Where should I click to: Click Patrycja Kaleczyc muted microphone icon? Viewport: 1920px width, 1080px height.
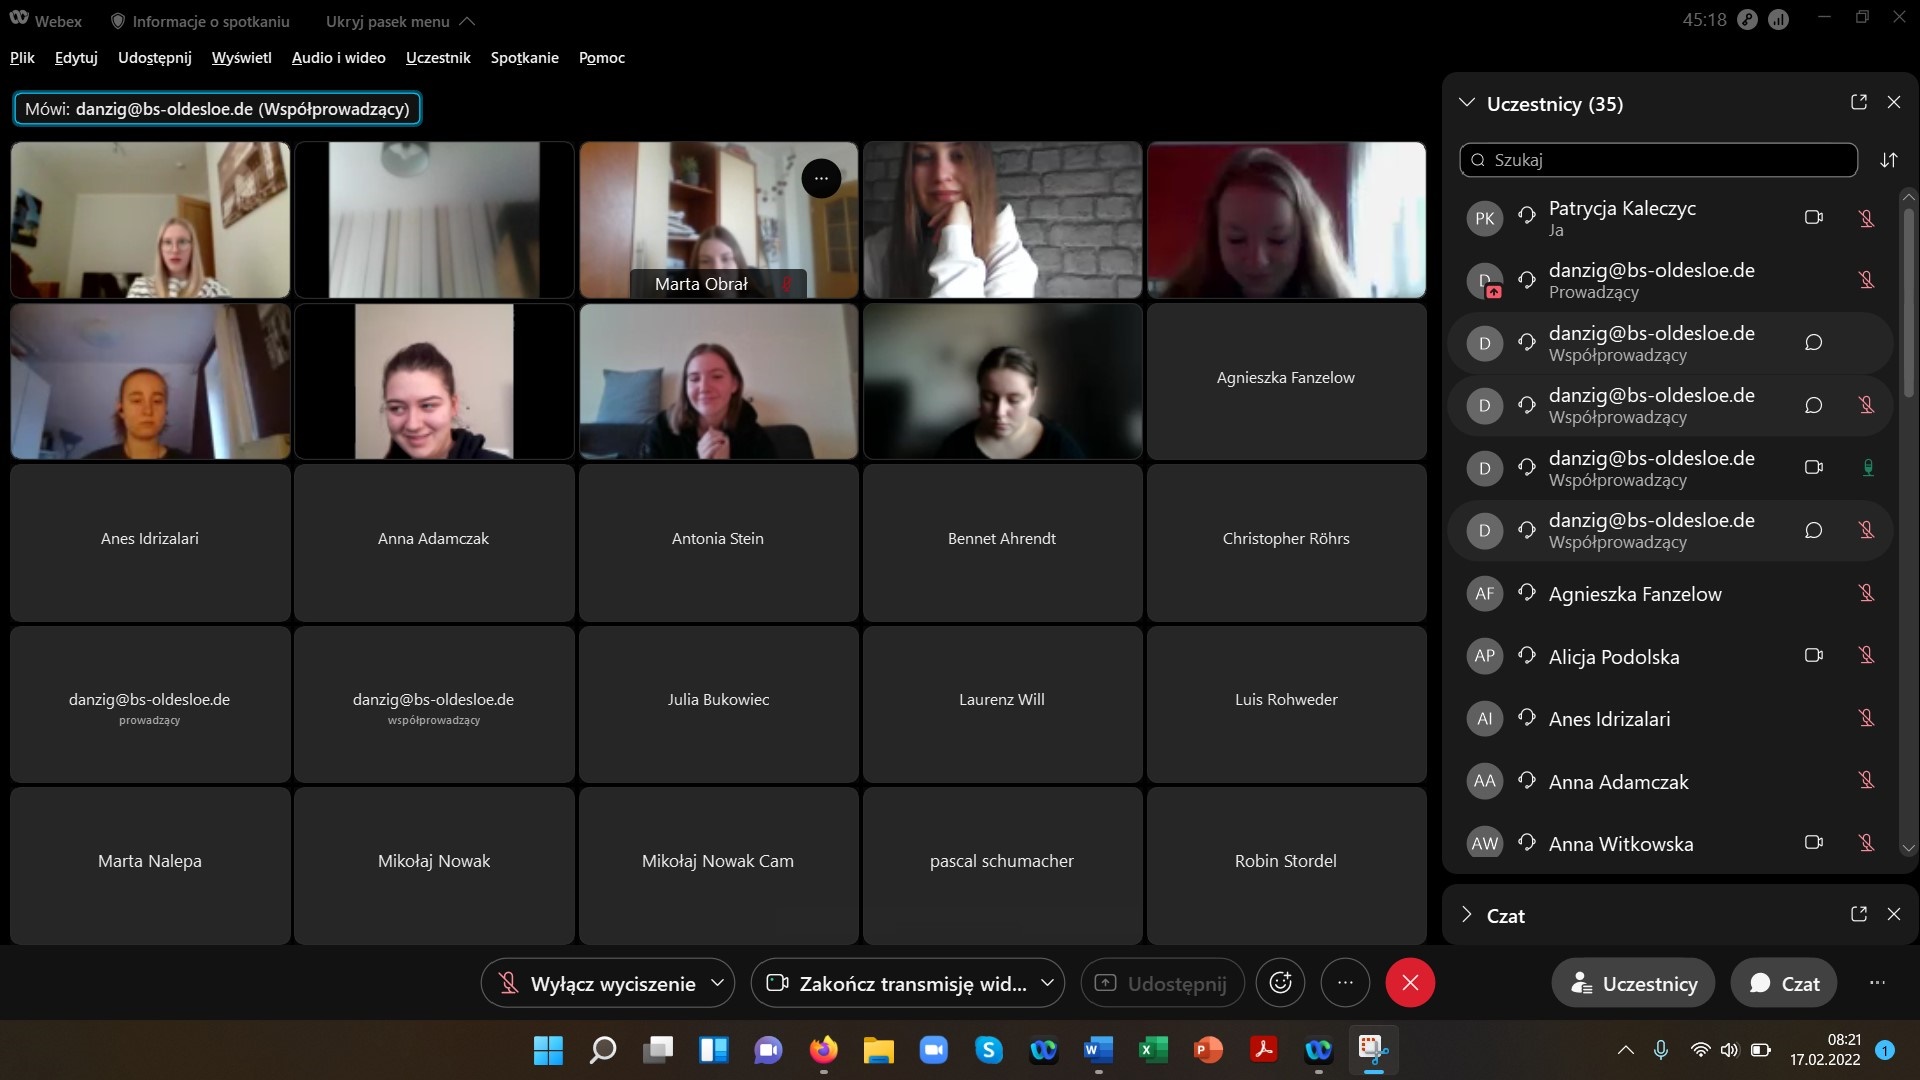click(1866, 218)
